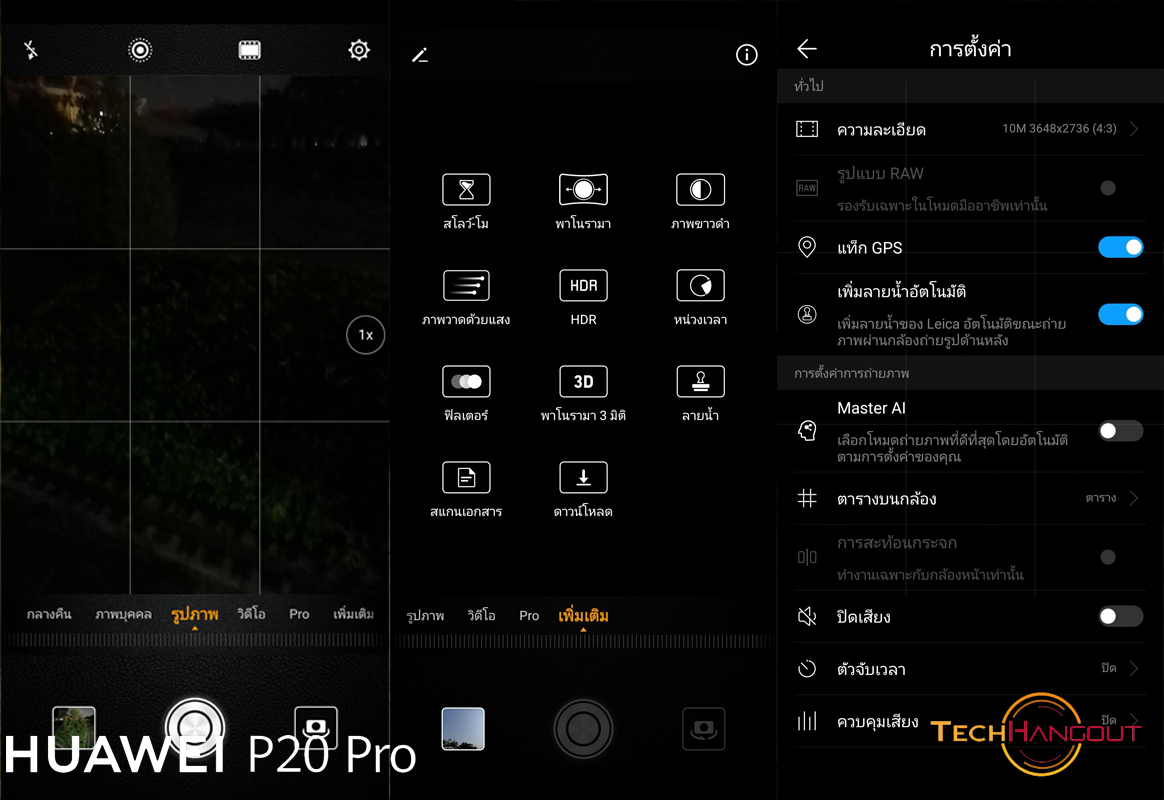The image size is (1164, 800).
Task: Choose the ลายน้ำ watermark mode icon
Action: (x=700, y=381)
